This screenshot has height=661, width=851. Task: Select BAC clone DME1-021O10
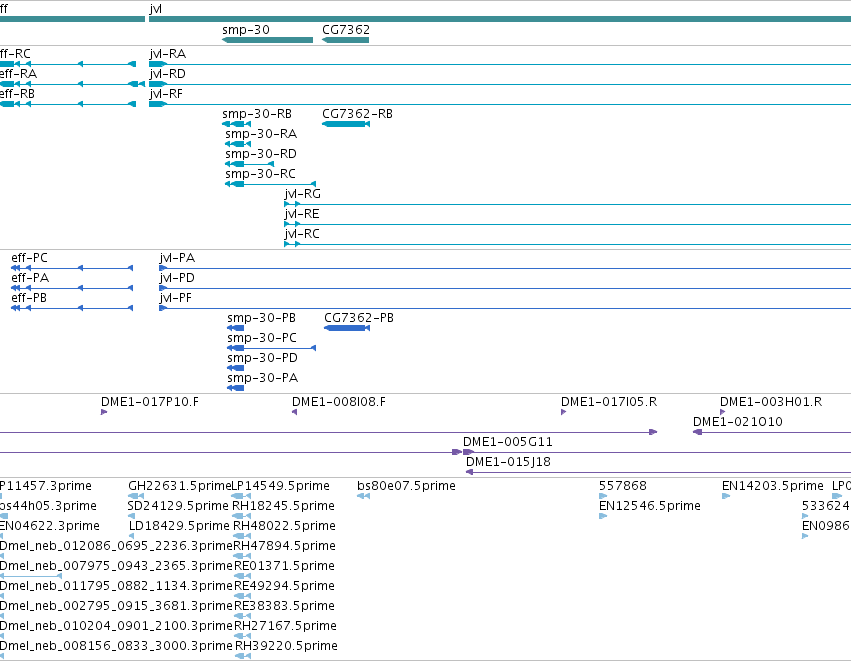coord(772,432)
